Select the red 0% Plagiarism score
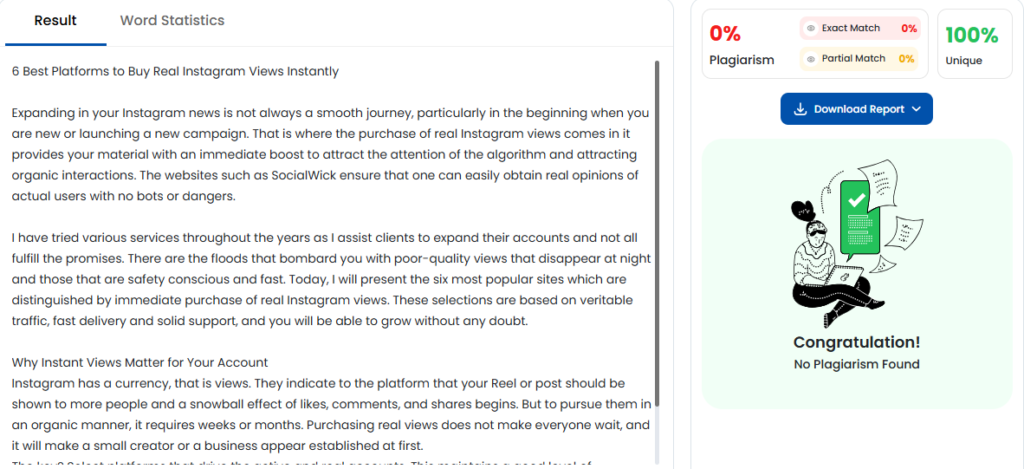The height and width of the screenshot is (469, 1024). click(x=725, y=34)
